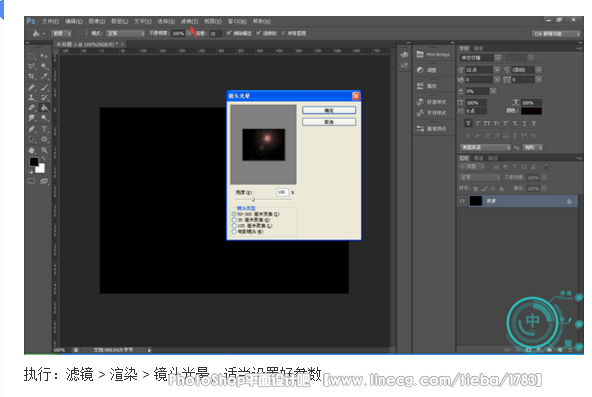Select the Lasso tool
The image size is (592, 397).
[32, 66]
